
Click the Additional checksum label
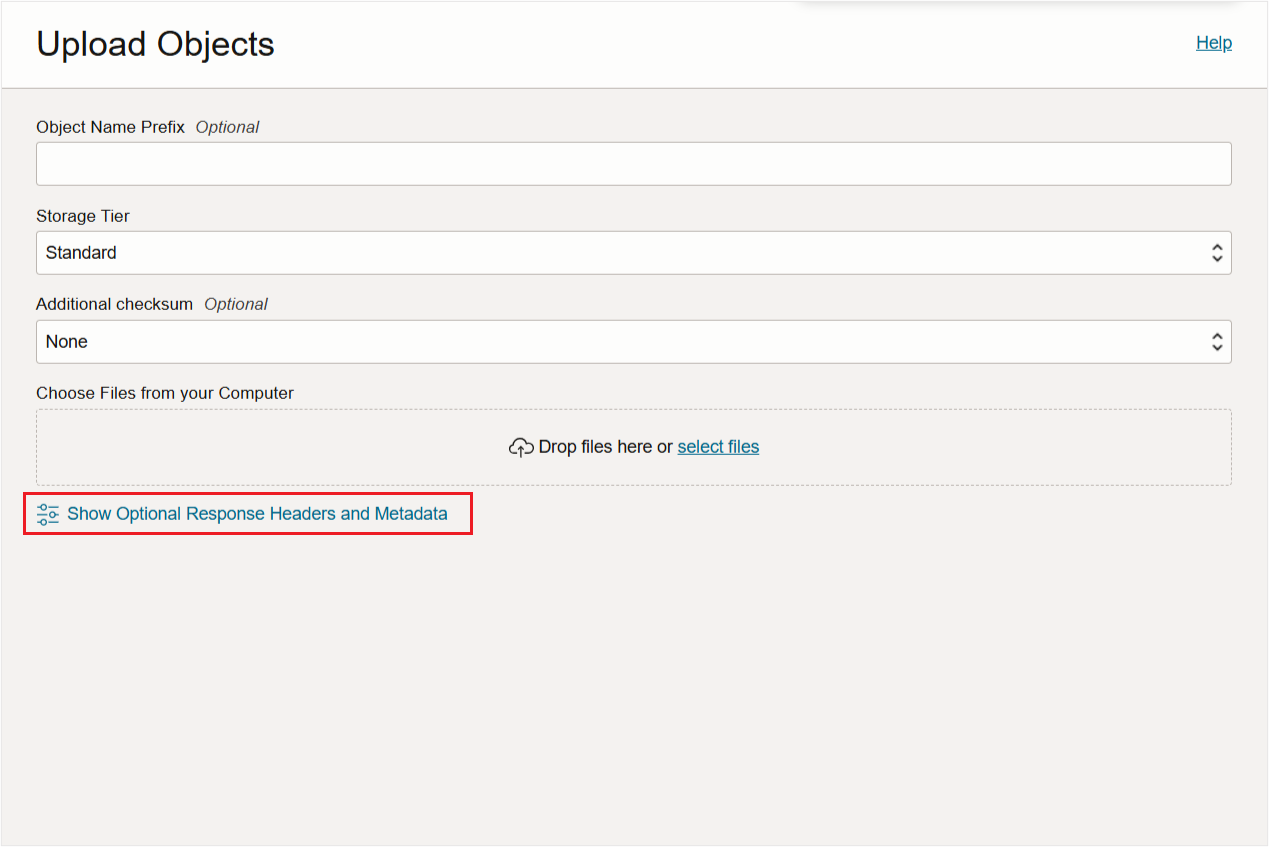point(115,304)
